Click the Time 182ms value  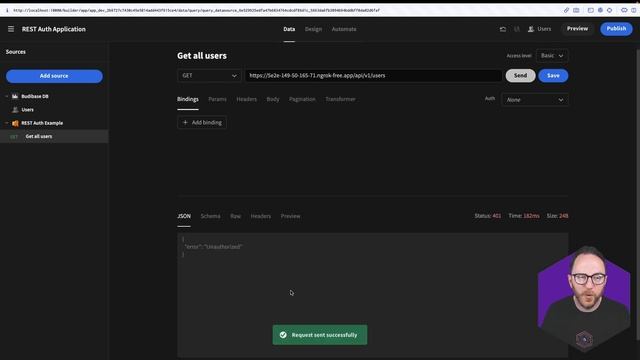point(531,216)
